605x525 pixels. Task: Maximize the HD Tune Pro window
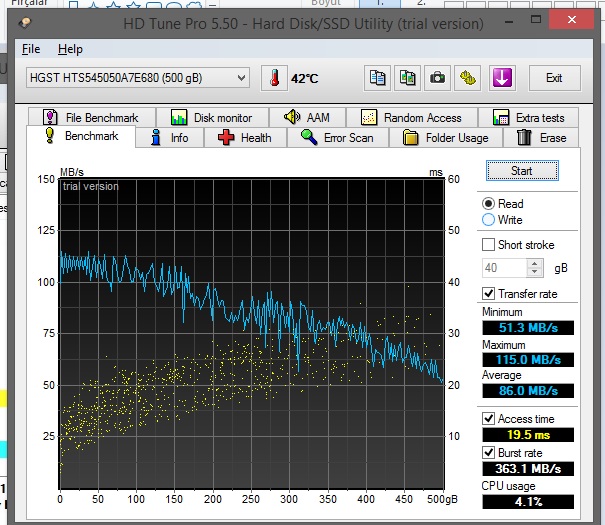536,20
